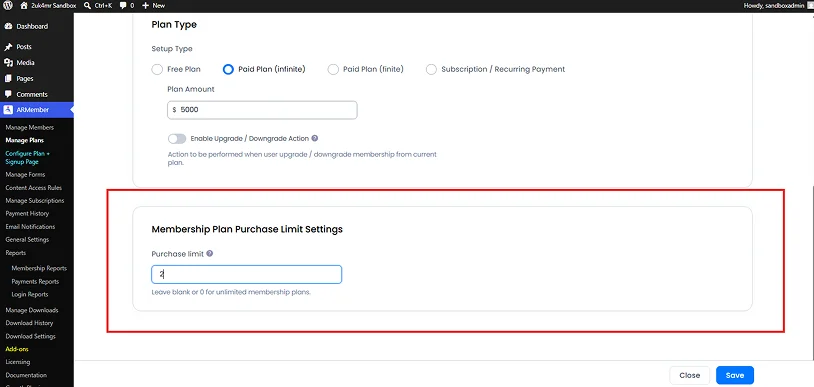Click the Ctrl+K search icon
Viewport: 814px width, 387px height.
(87, 5)
